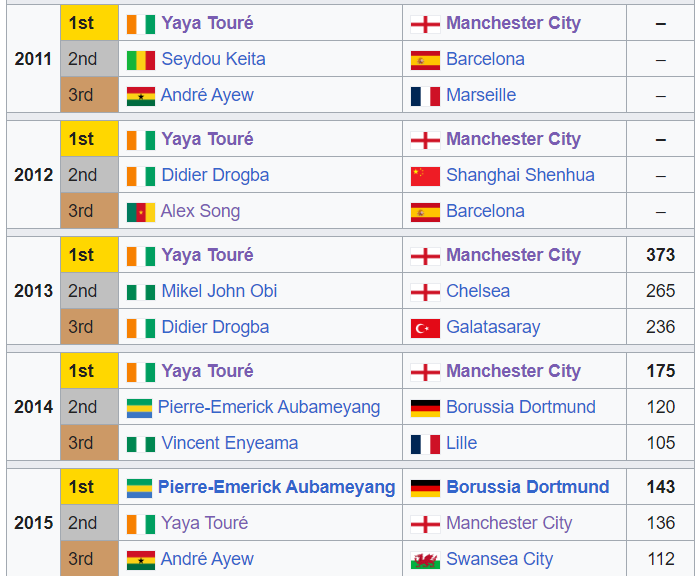The height and width of the screenshot is (576, 697).
Task: Open Seydou Keita player link
Action: point(213,59)
